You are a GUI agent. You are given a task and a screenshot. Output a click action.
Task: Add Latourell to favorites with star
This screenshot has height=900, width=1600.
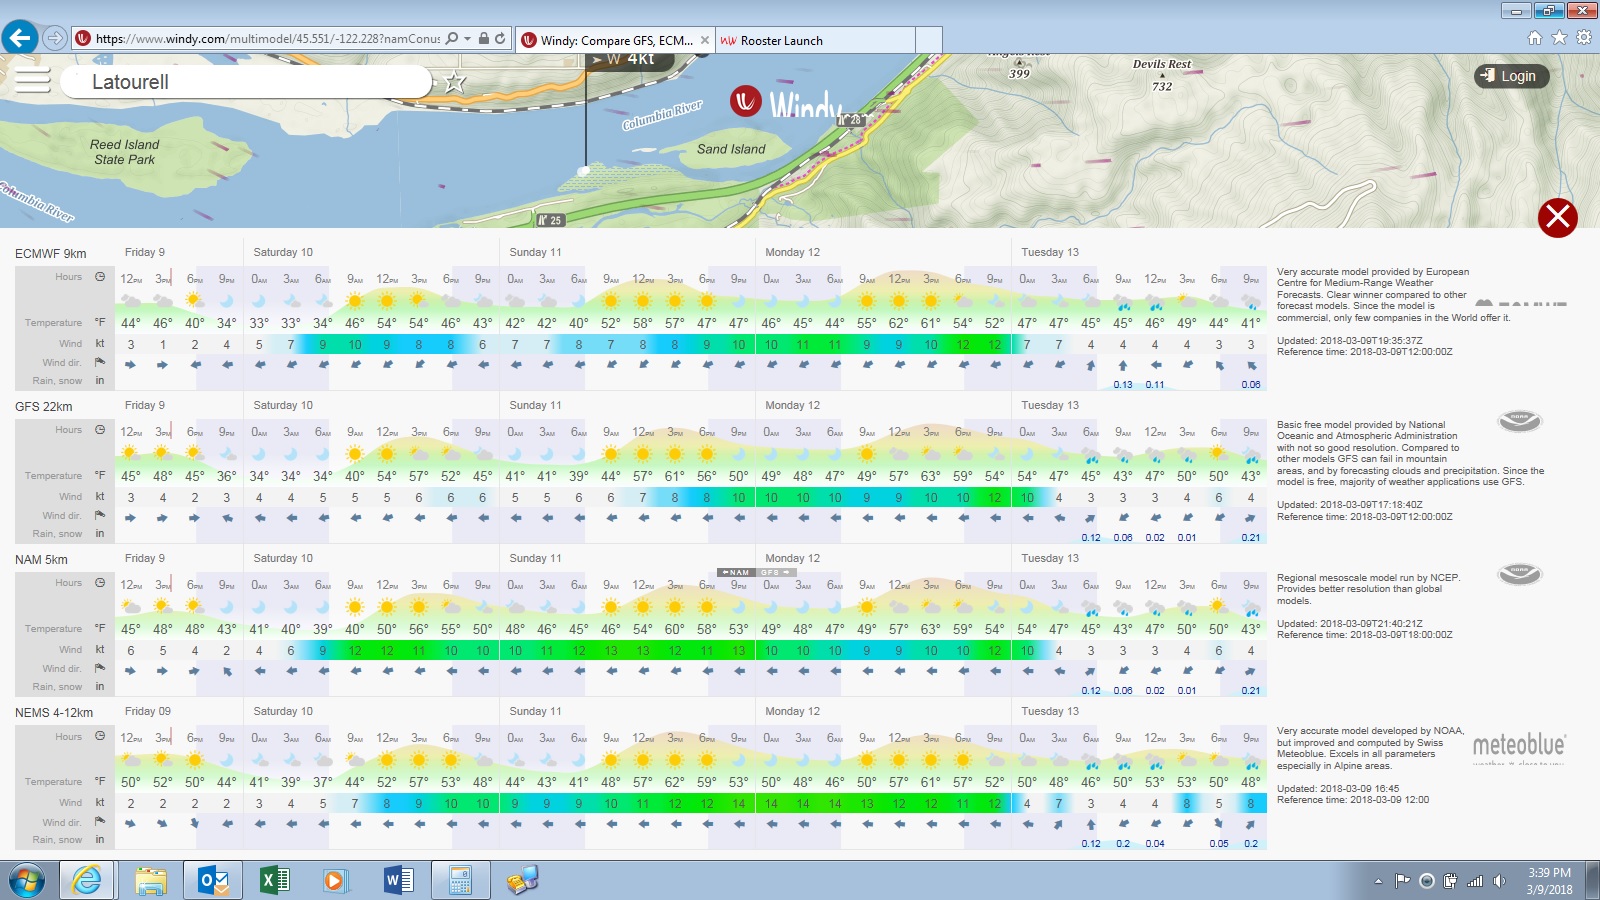(x=455, y=82)
